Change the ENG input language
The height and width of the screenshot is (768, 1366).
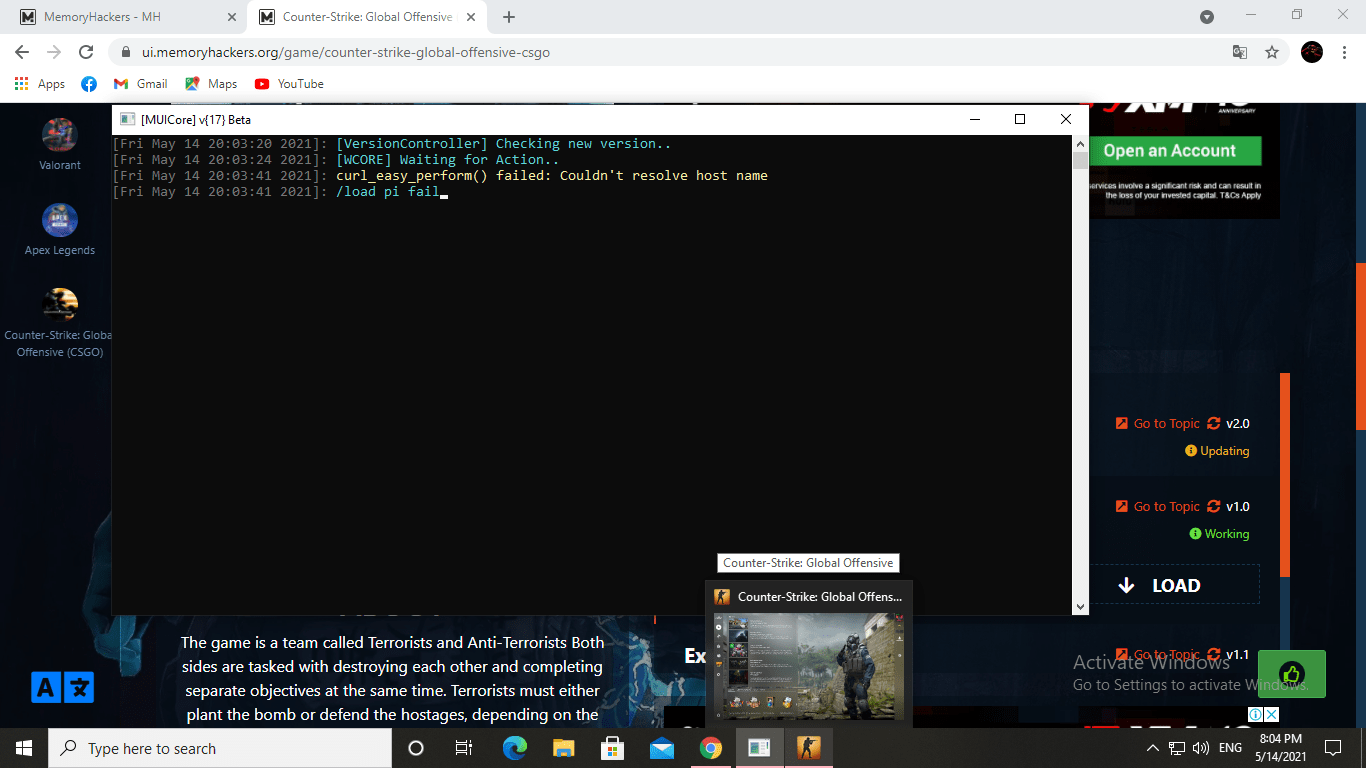tap(1230, 748)
